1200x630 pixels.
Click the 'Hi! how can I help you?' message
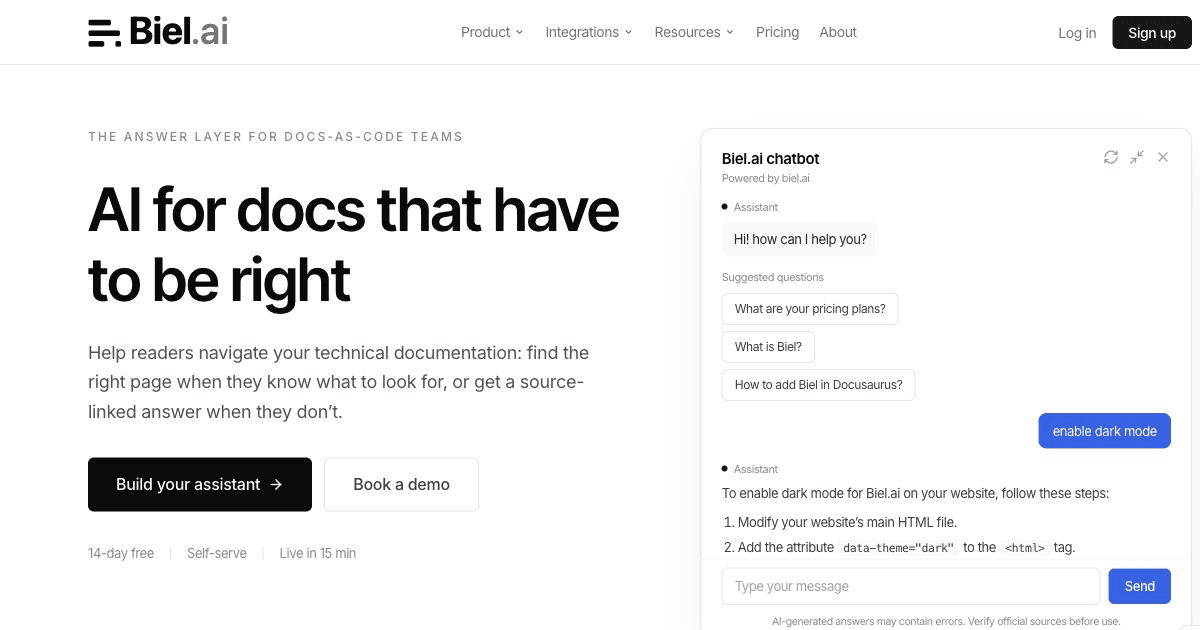(x=800, y=239)
